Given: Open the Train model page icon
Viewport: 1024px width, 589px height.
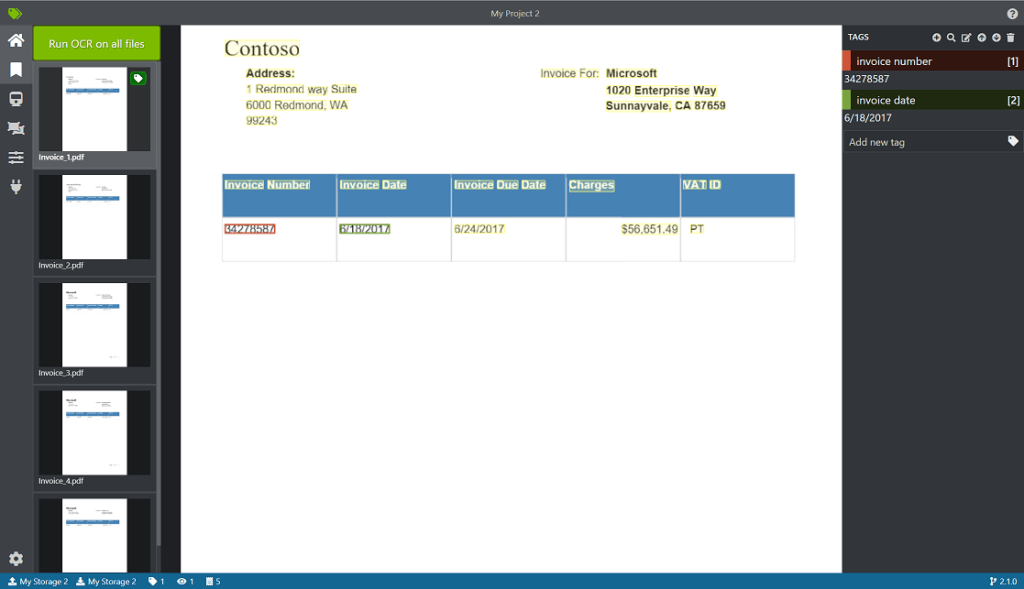Looking at the screenshot, I should point(15,99).
